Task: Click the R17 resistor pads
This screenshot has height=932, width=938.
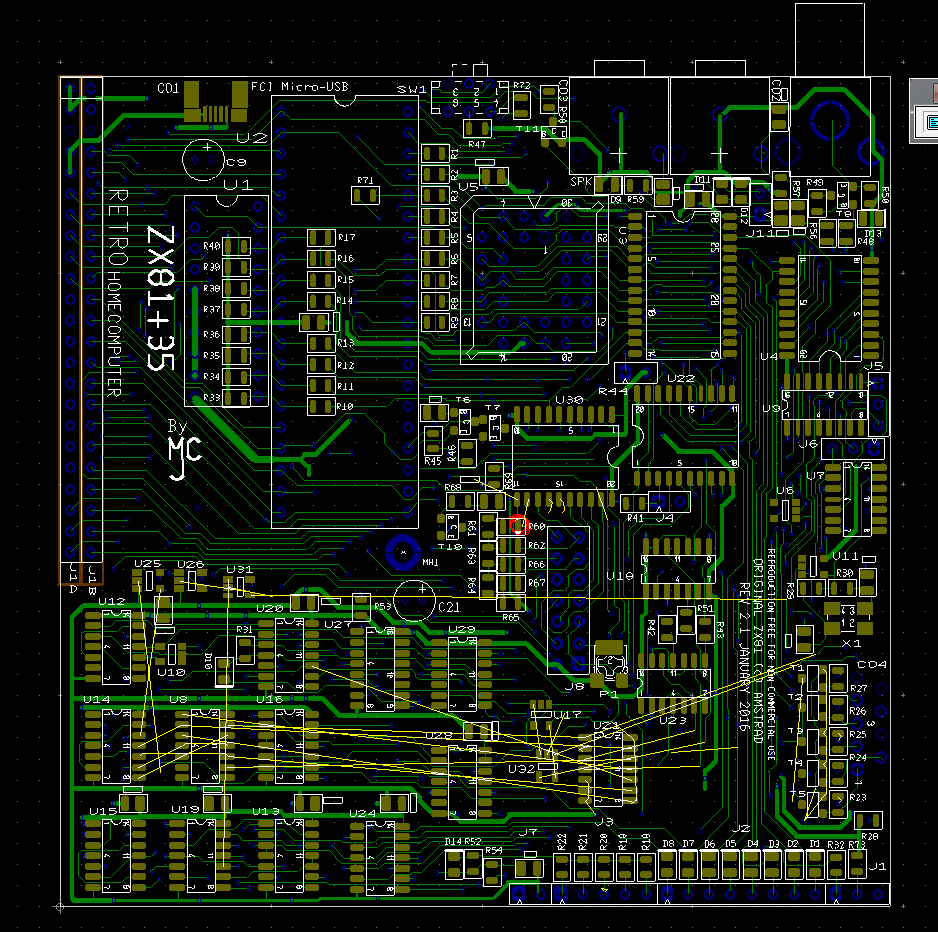Action: [321, 237]
